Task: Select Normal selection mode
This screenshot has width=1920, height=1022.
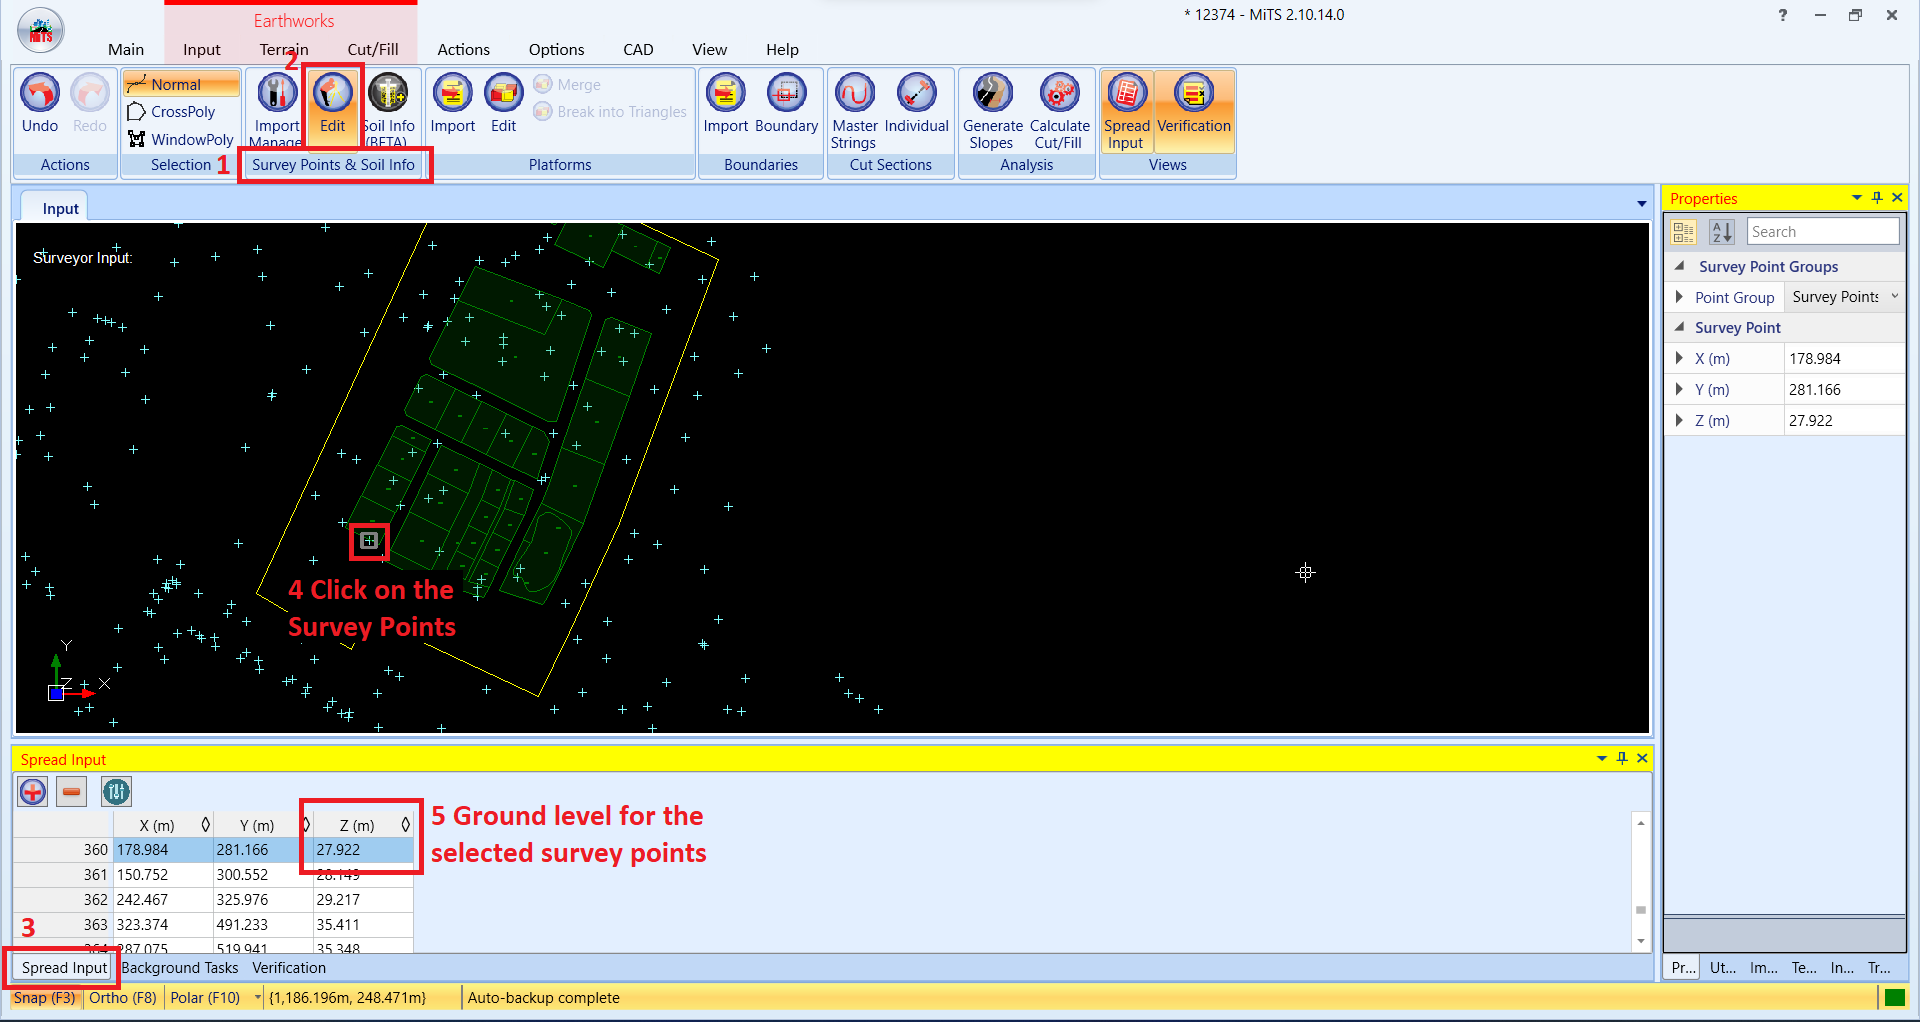Action: tap(182, 85)
